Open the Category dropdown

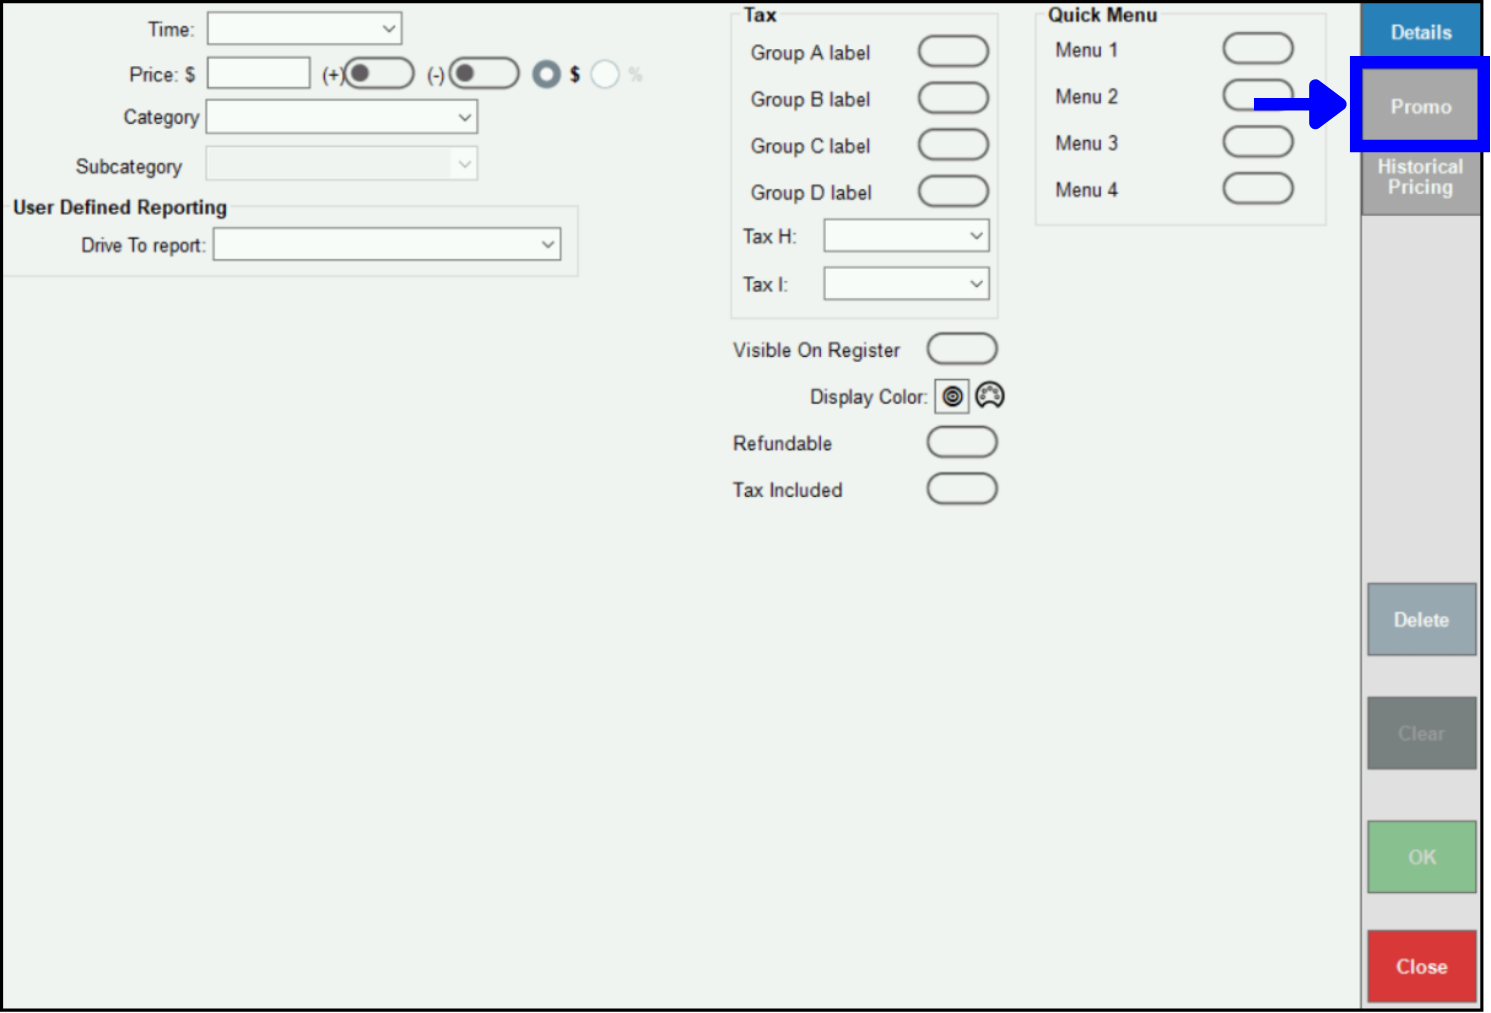(x=342, y=117)
